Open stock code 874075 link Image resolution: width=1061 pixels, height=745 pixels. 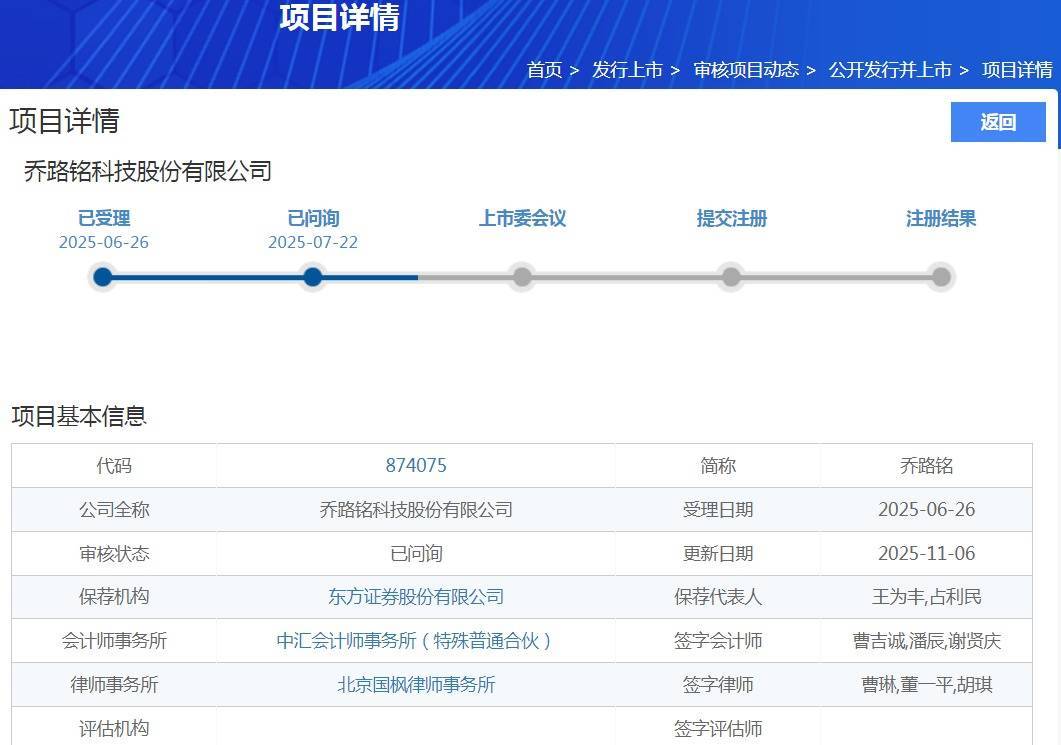[416, 466]
